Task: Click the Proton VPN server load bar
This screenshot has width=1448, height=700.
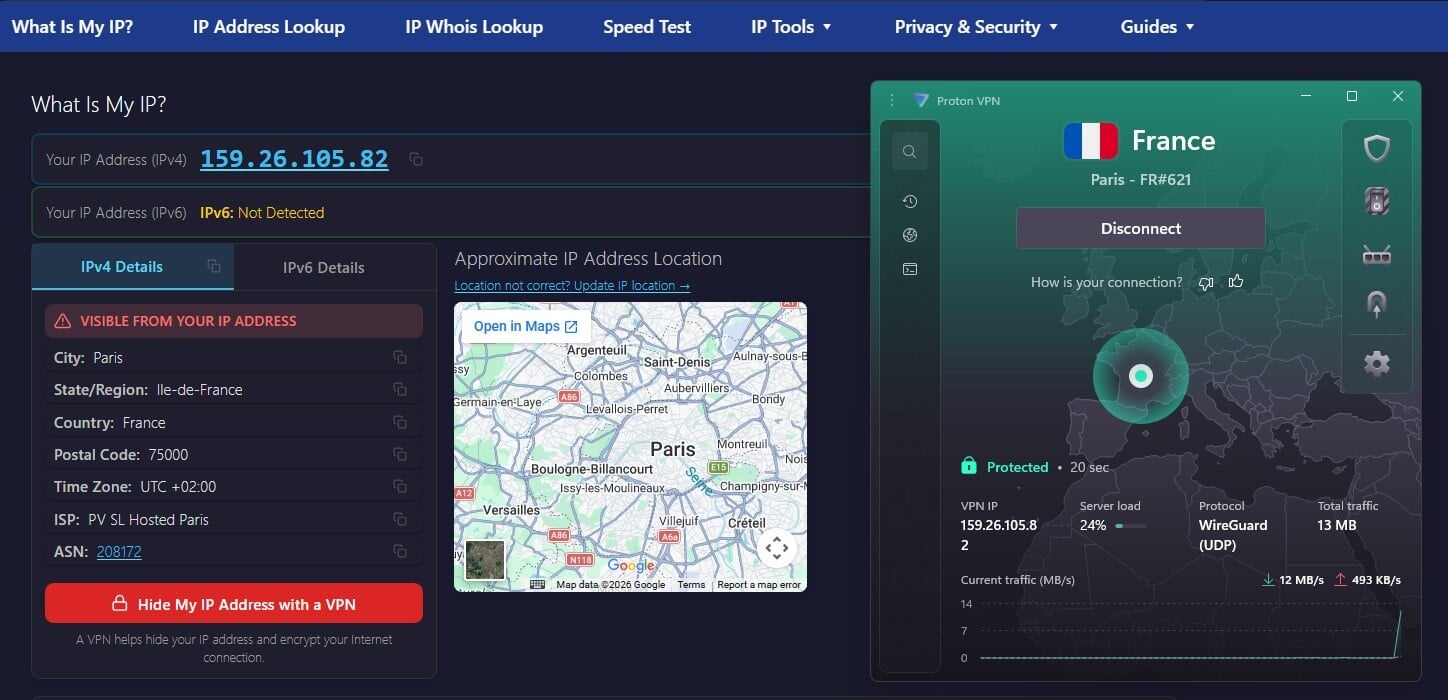Action: tap(1131, 525)
